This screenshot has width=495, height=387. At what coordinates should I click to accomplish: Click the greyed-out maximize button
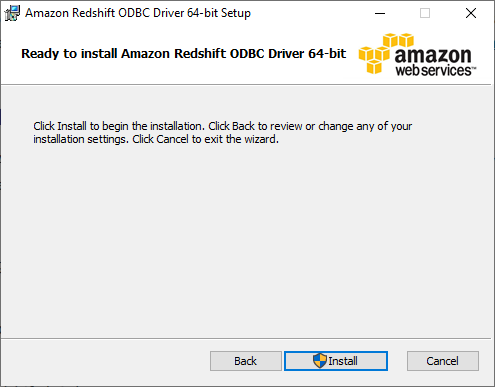click(425, 13)
